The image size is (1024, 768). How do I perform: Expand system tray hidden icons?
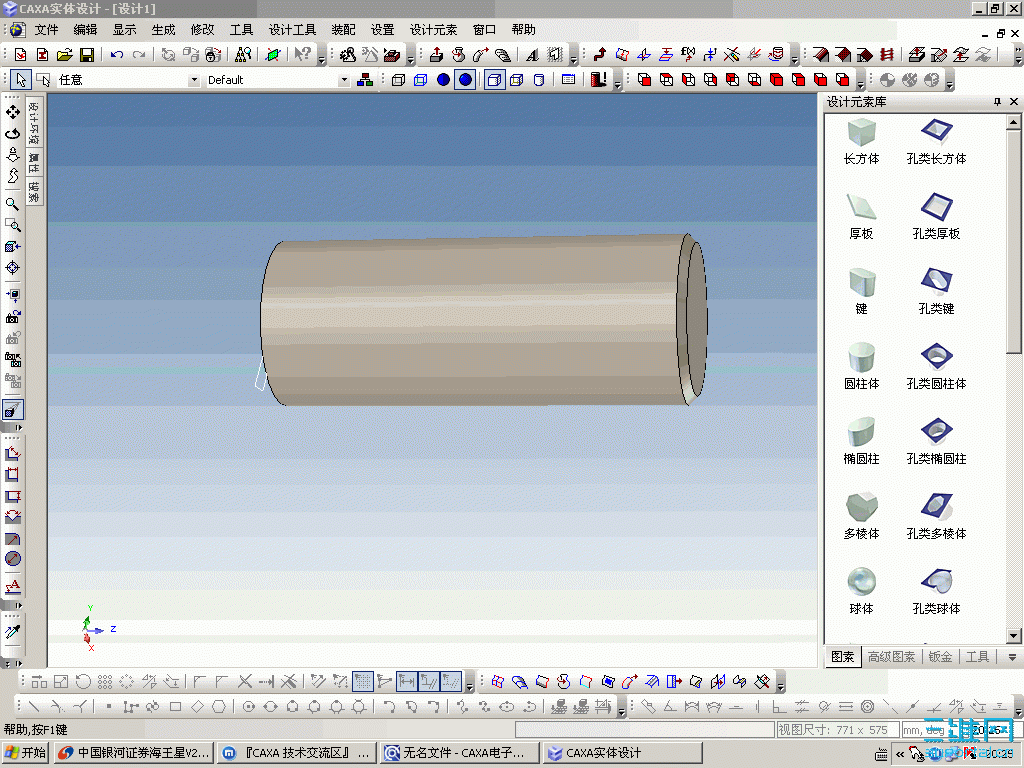[899, 754]
